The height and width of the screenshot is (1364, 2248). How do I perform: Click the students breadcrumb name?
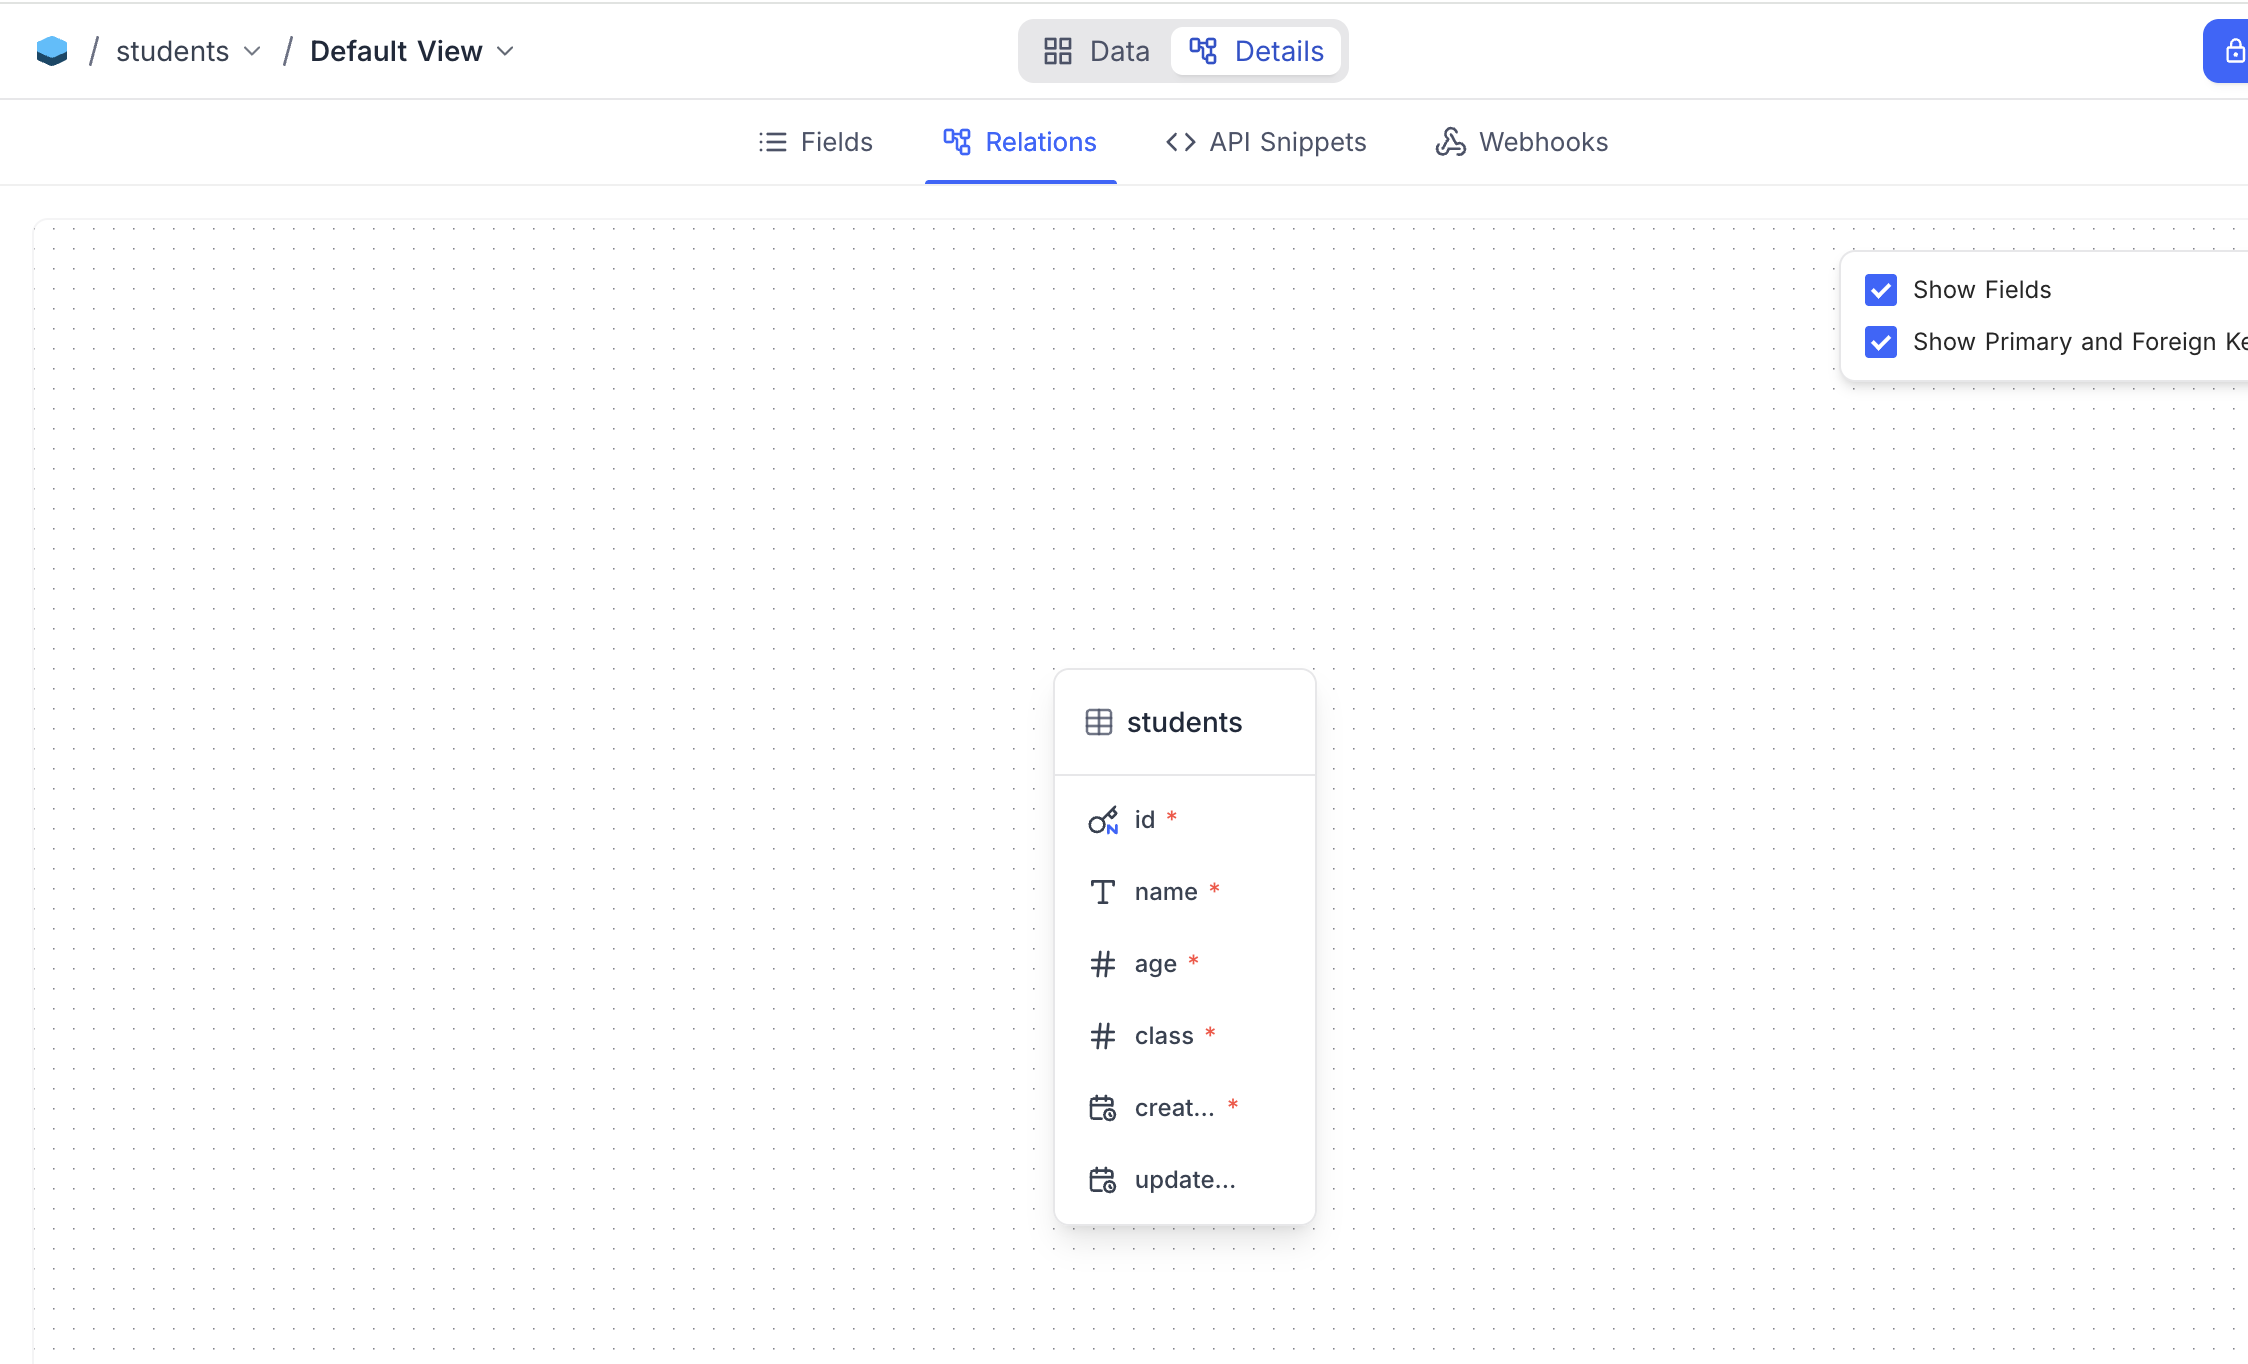(172, 51)
